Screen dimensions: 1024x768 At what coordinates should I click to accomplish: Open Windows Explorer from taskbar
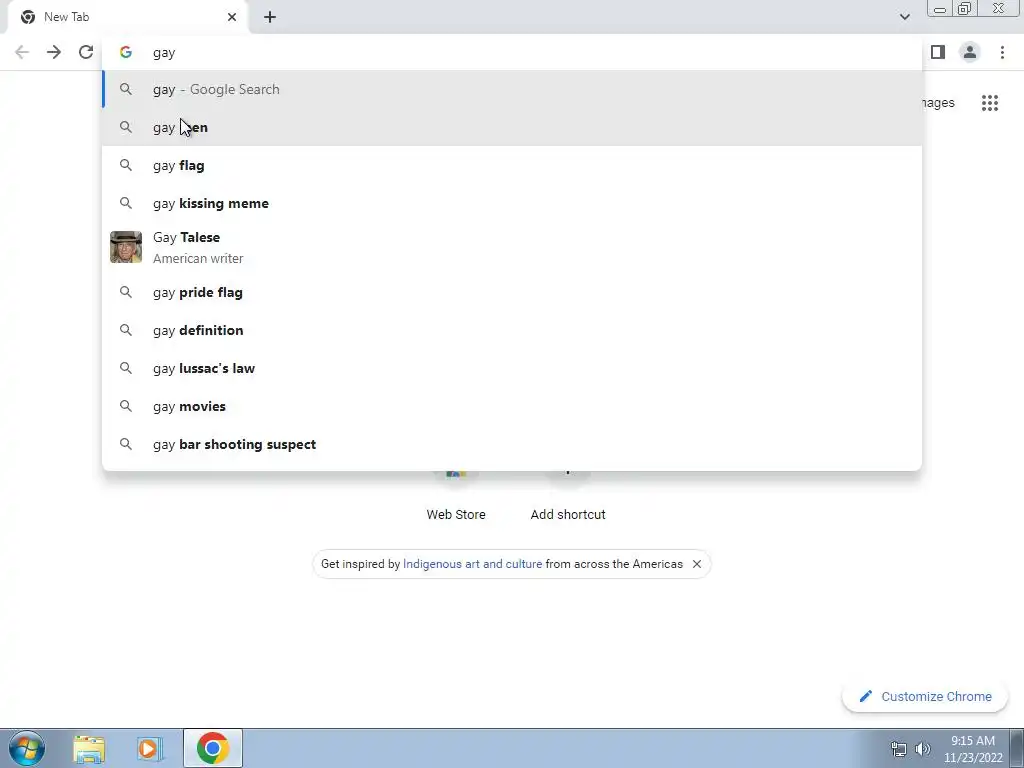click(x=89, y=748)
